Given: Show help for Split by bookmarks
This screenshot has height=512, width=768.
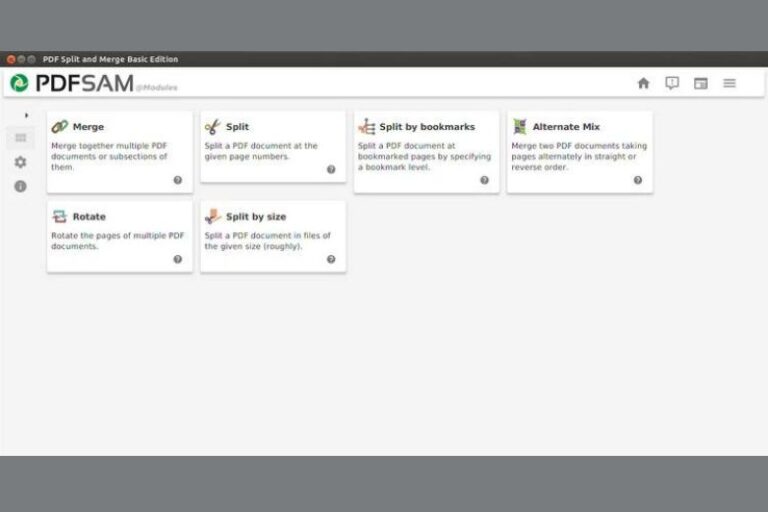Looking at the screenshot, I should pos(484,180).
